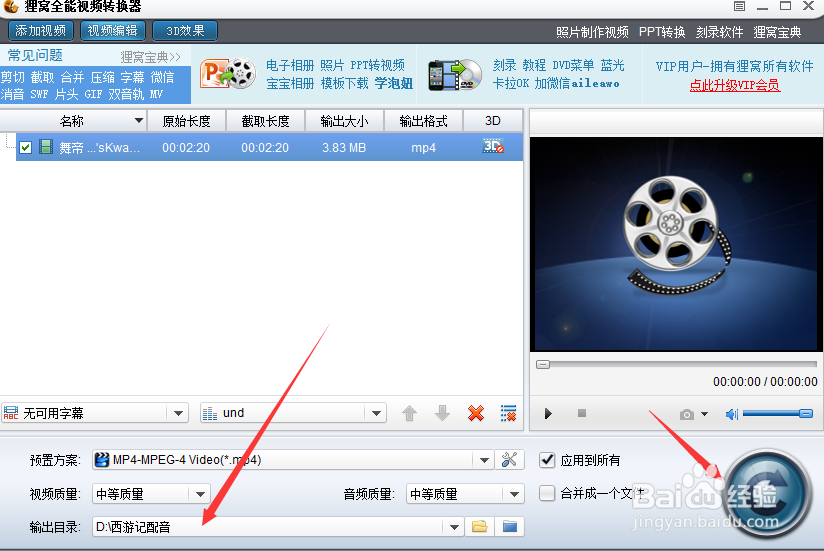
Task: Start conversion with the round convert button
Action: pos(766,494)
